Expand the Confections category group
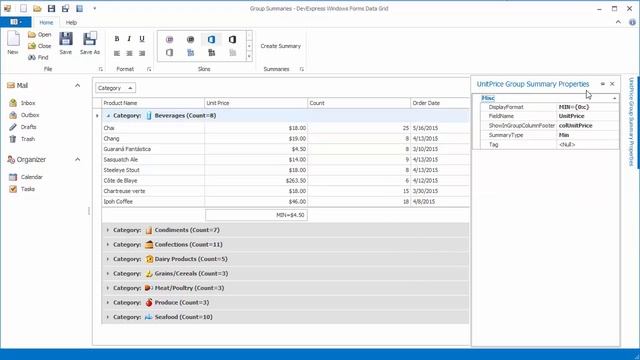 pyautogui.click(x=108, y=244)
